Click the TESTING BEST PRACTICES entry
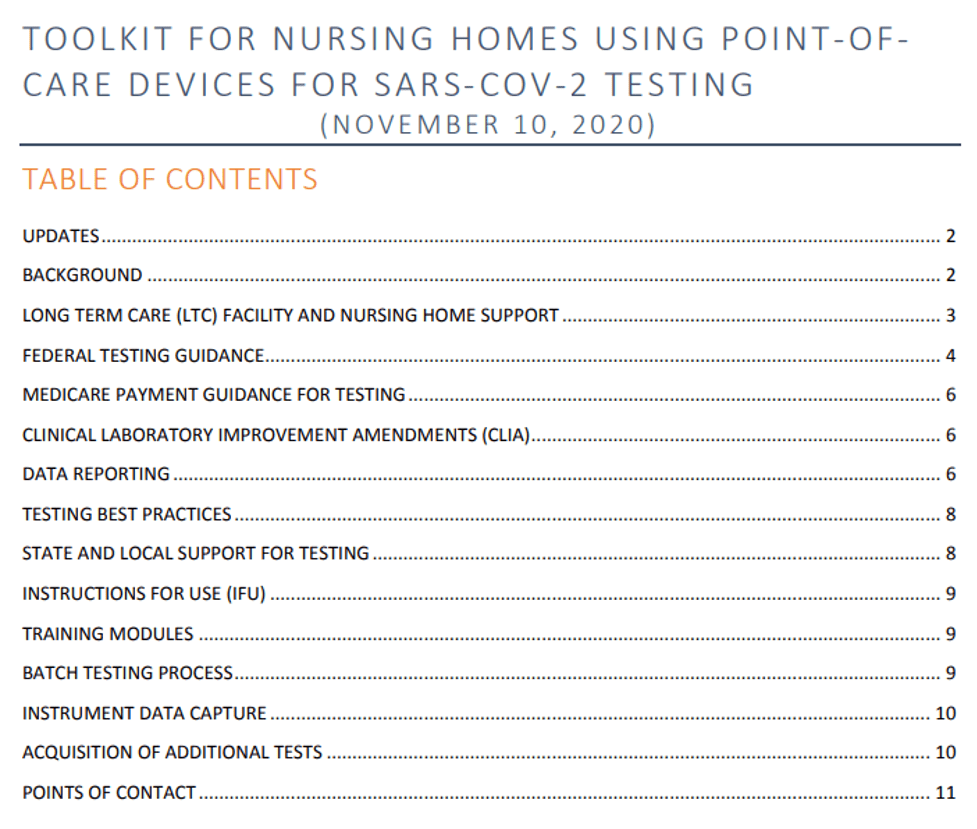The width and height of the screenshot is (977, 829). 127,514
